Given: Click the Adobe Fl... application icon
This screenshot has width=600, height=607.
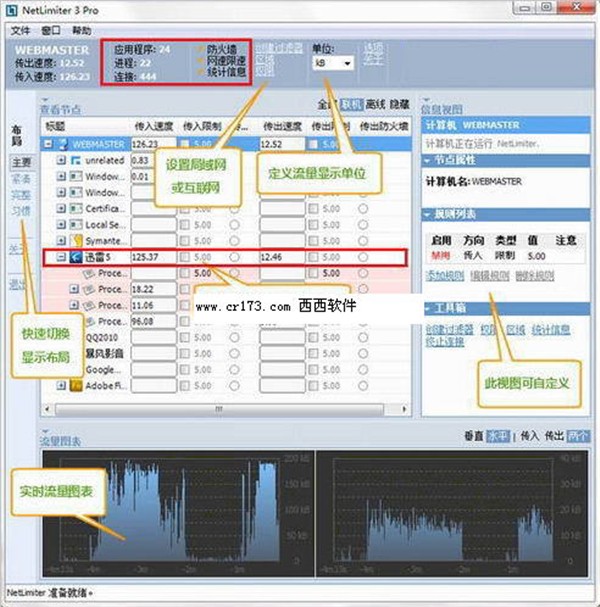Looking at the screenshot, I should pyautogui.click(x=76, y=386).
